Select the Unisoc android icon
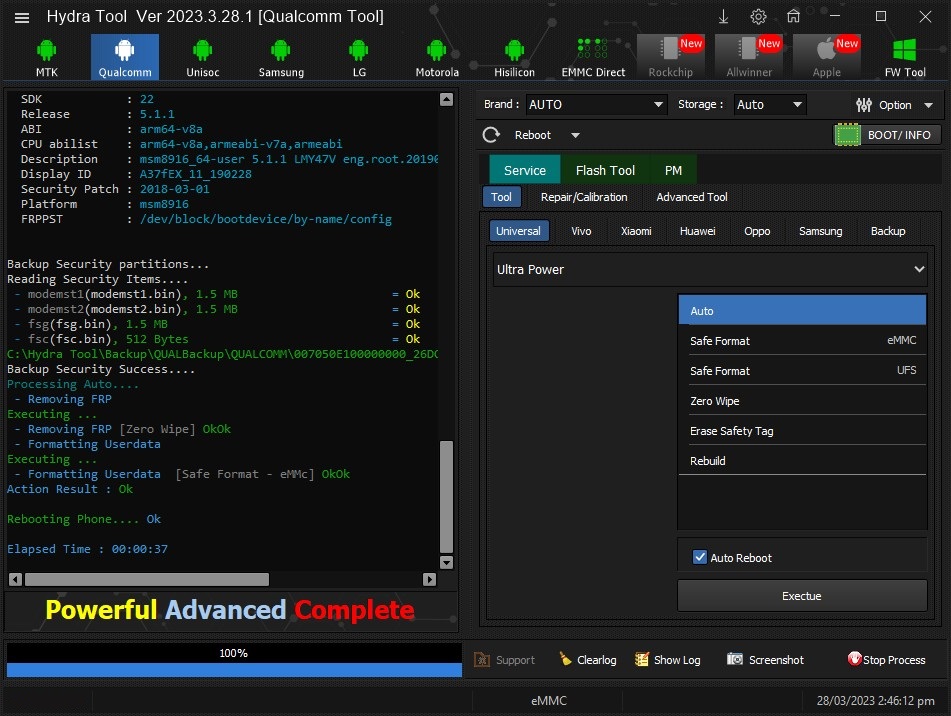This screenshot has width=951, height=716. coord(203,50)
